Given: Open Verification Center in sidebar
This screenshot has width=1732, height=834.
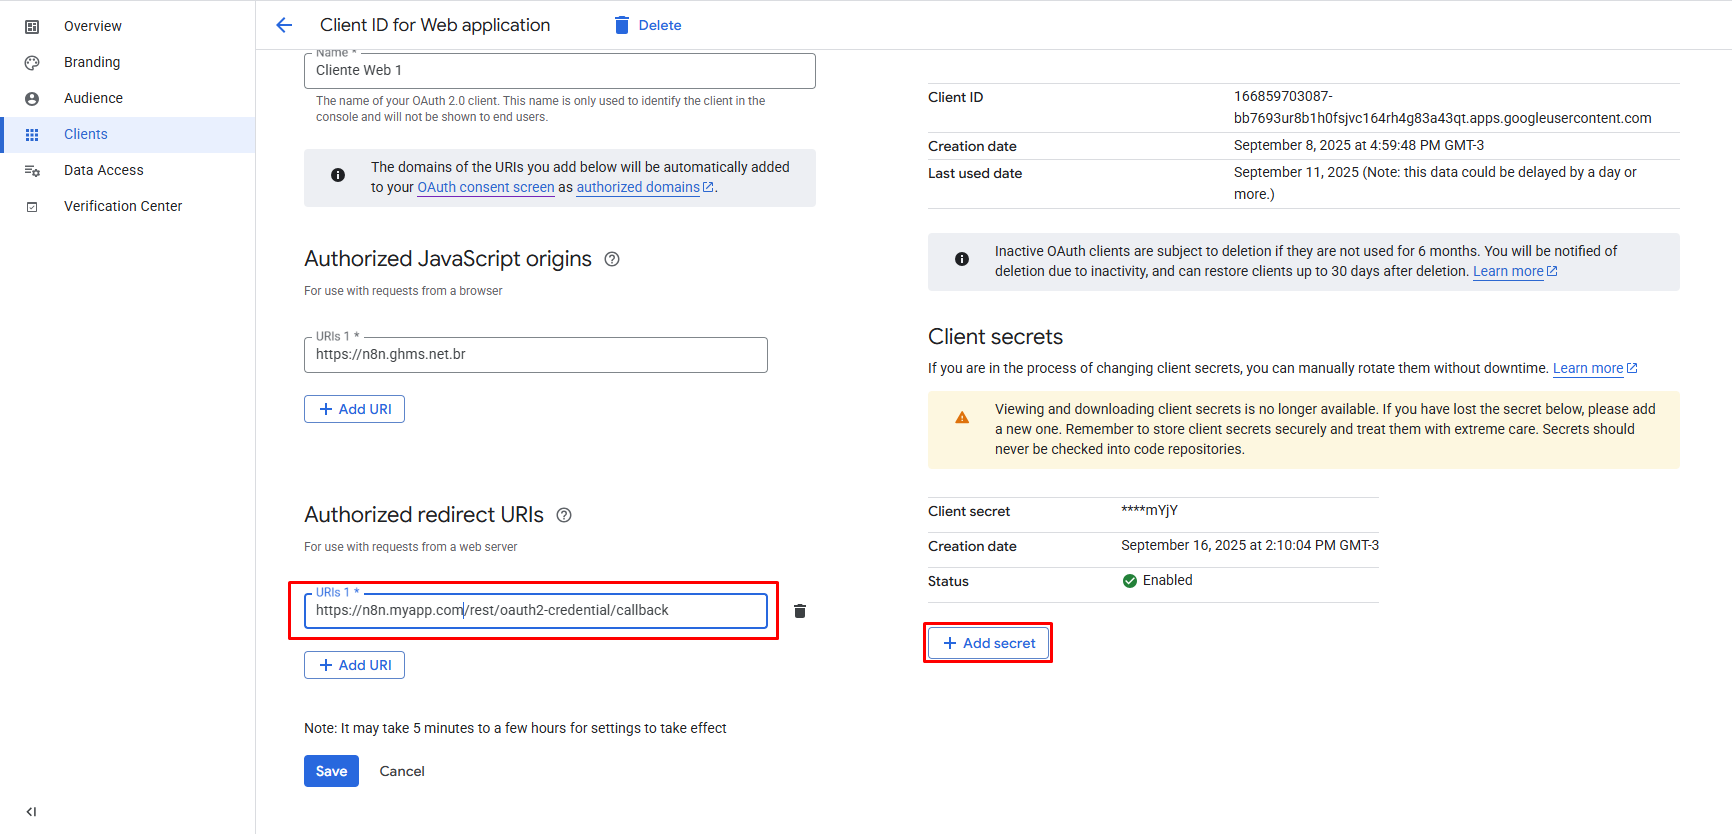Looking at the screenshot, I should click(x=123, y=206).
